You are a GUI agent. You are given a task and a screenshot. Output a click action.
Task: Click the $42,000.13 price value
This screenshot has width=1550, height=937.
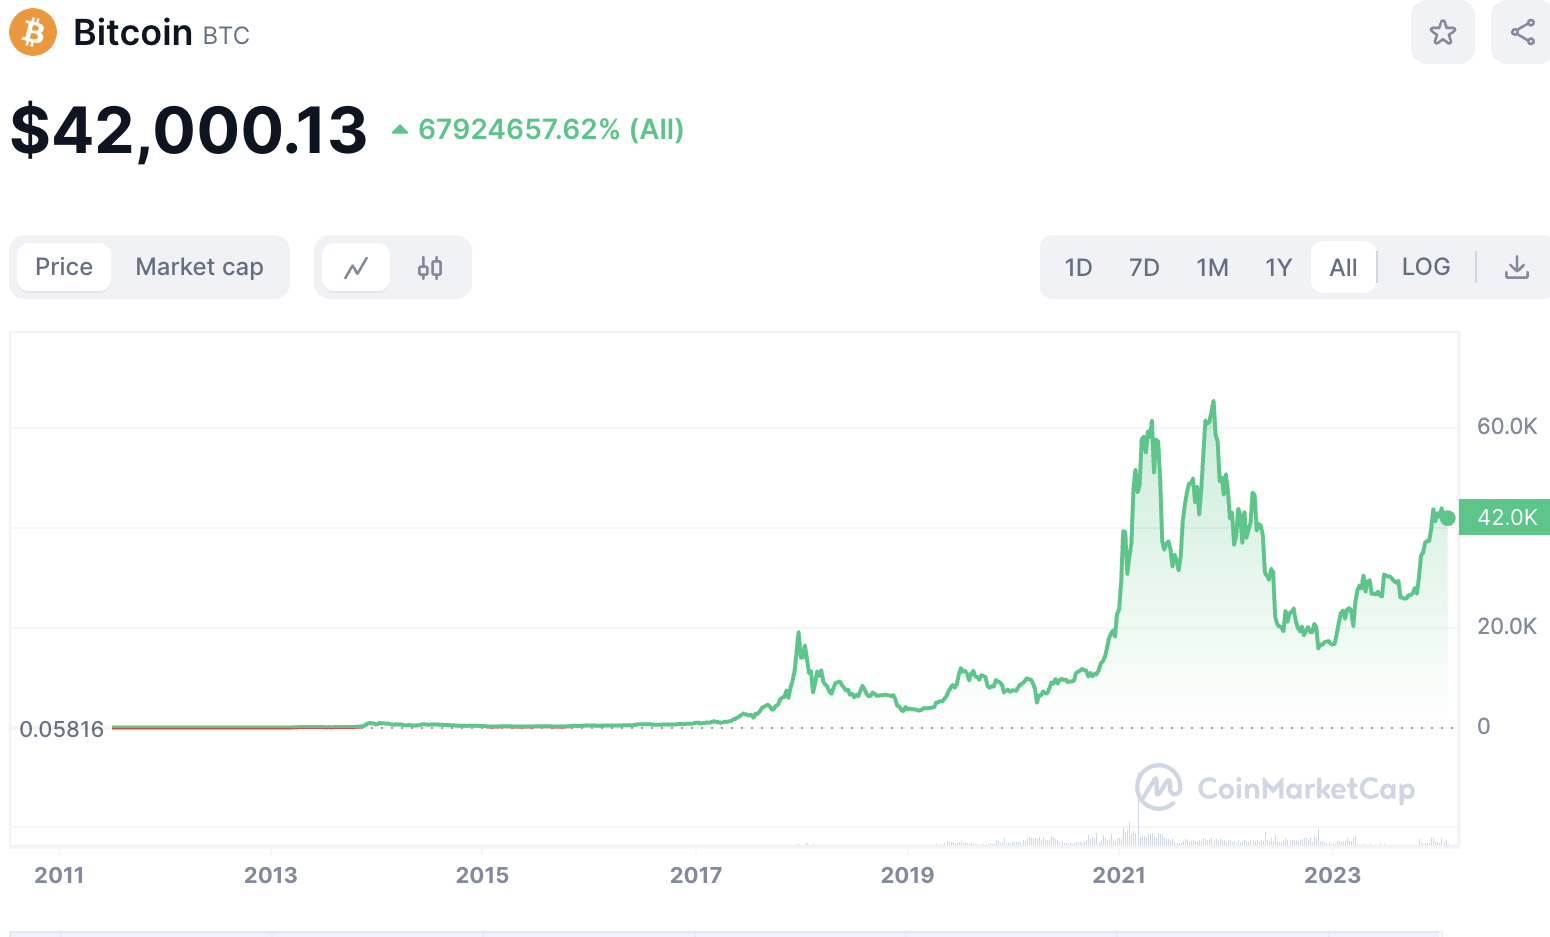pyautogui.click(x=189, y=130)
